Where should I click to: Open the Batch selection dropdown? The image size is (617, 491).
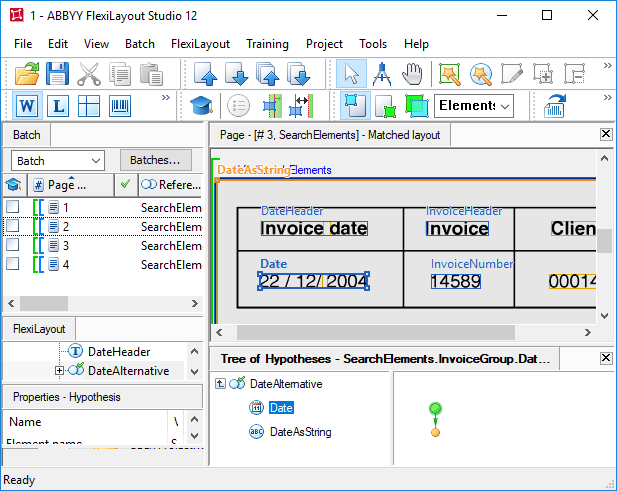click(58, 161)
